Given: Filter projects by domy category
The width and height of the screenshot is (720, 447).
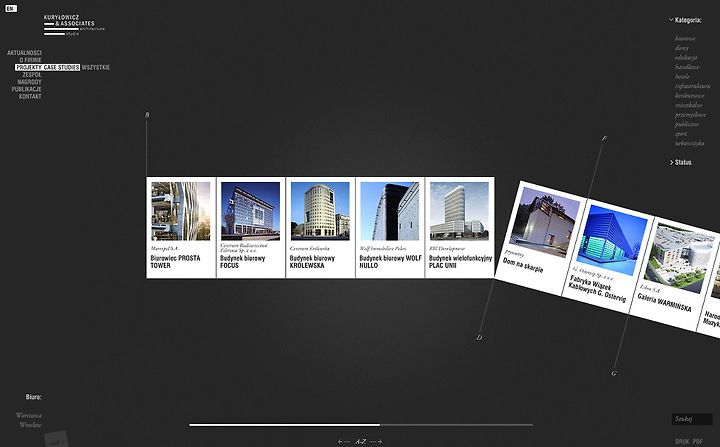Looking at the screenshot, I should click(682, 48).
